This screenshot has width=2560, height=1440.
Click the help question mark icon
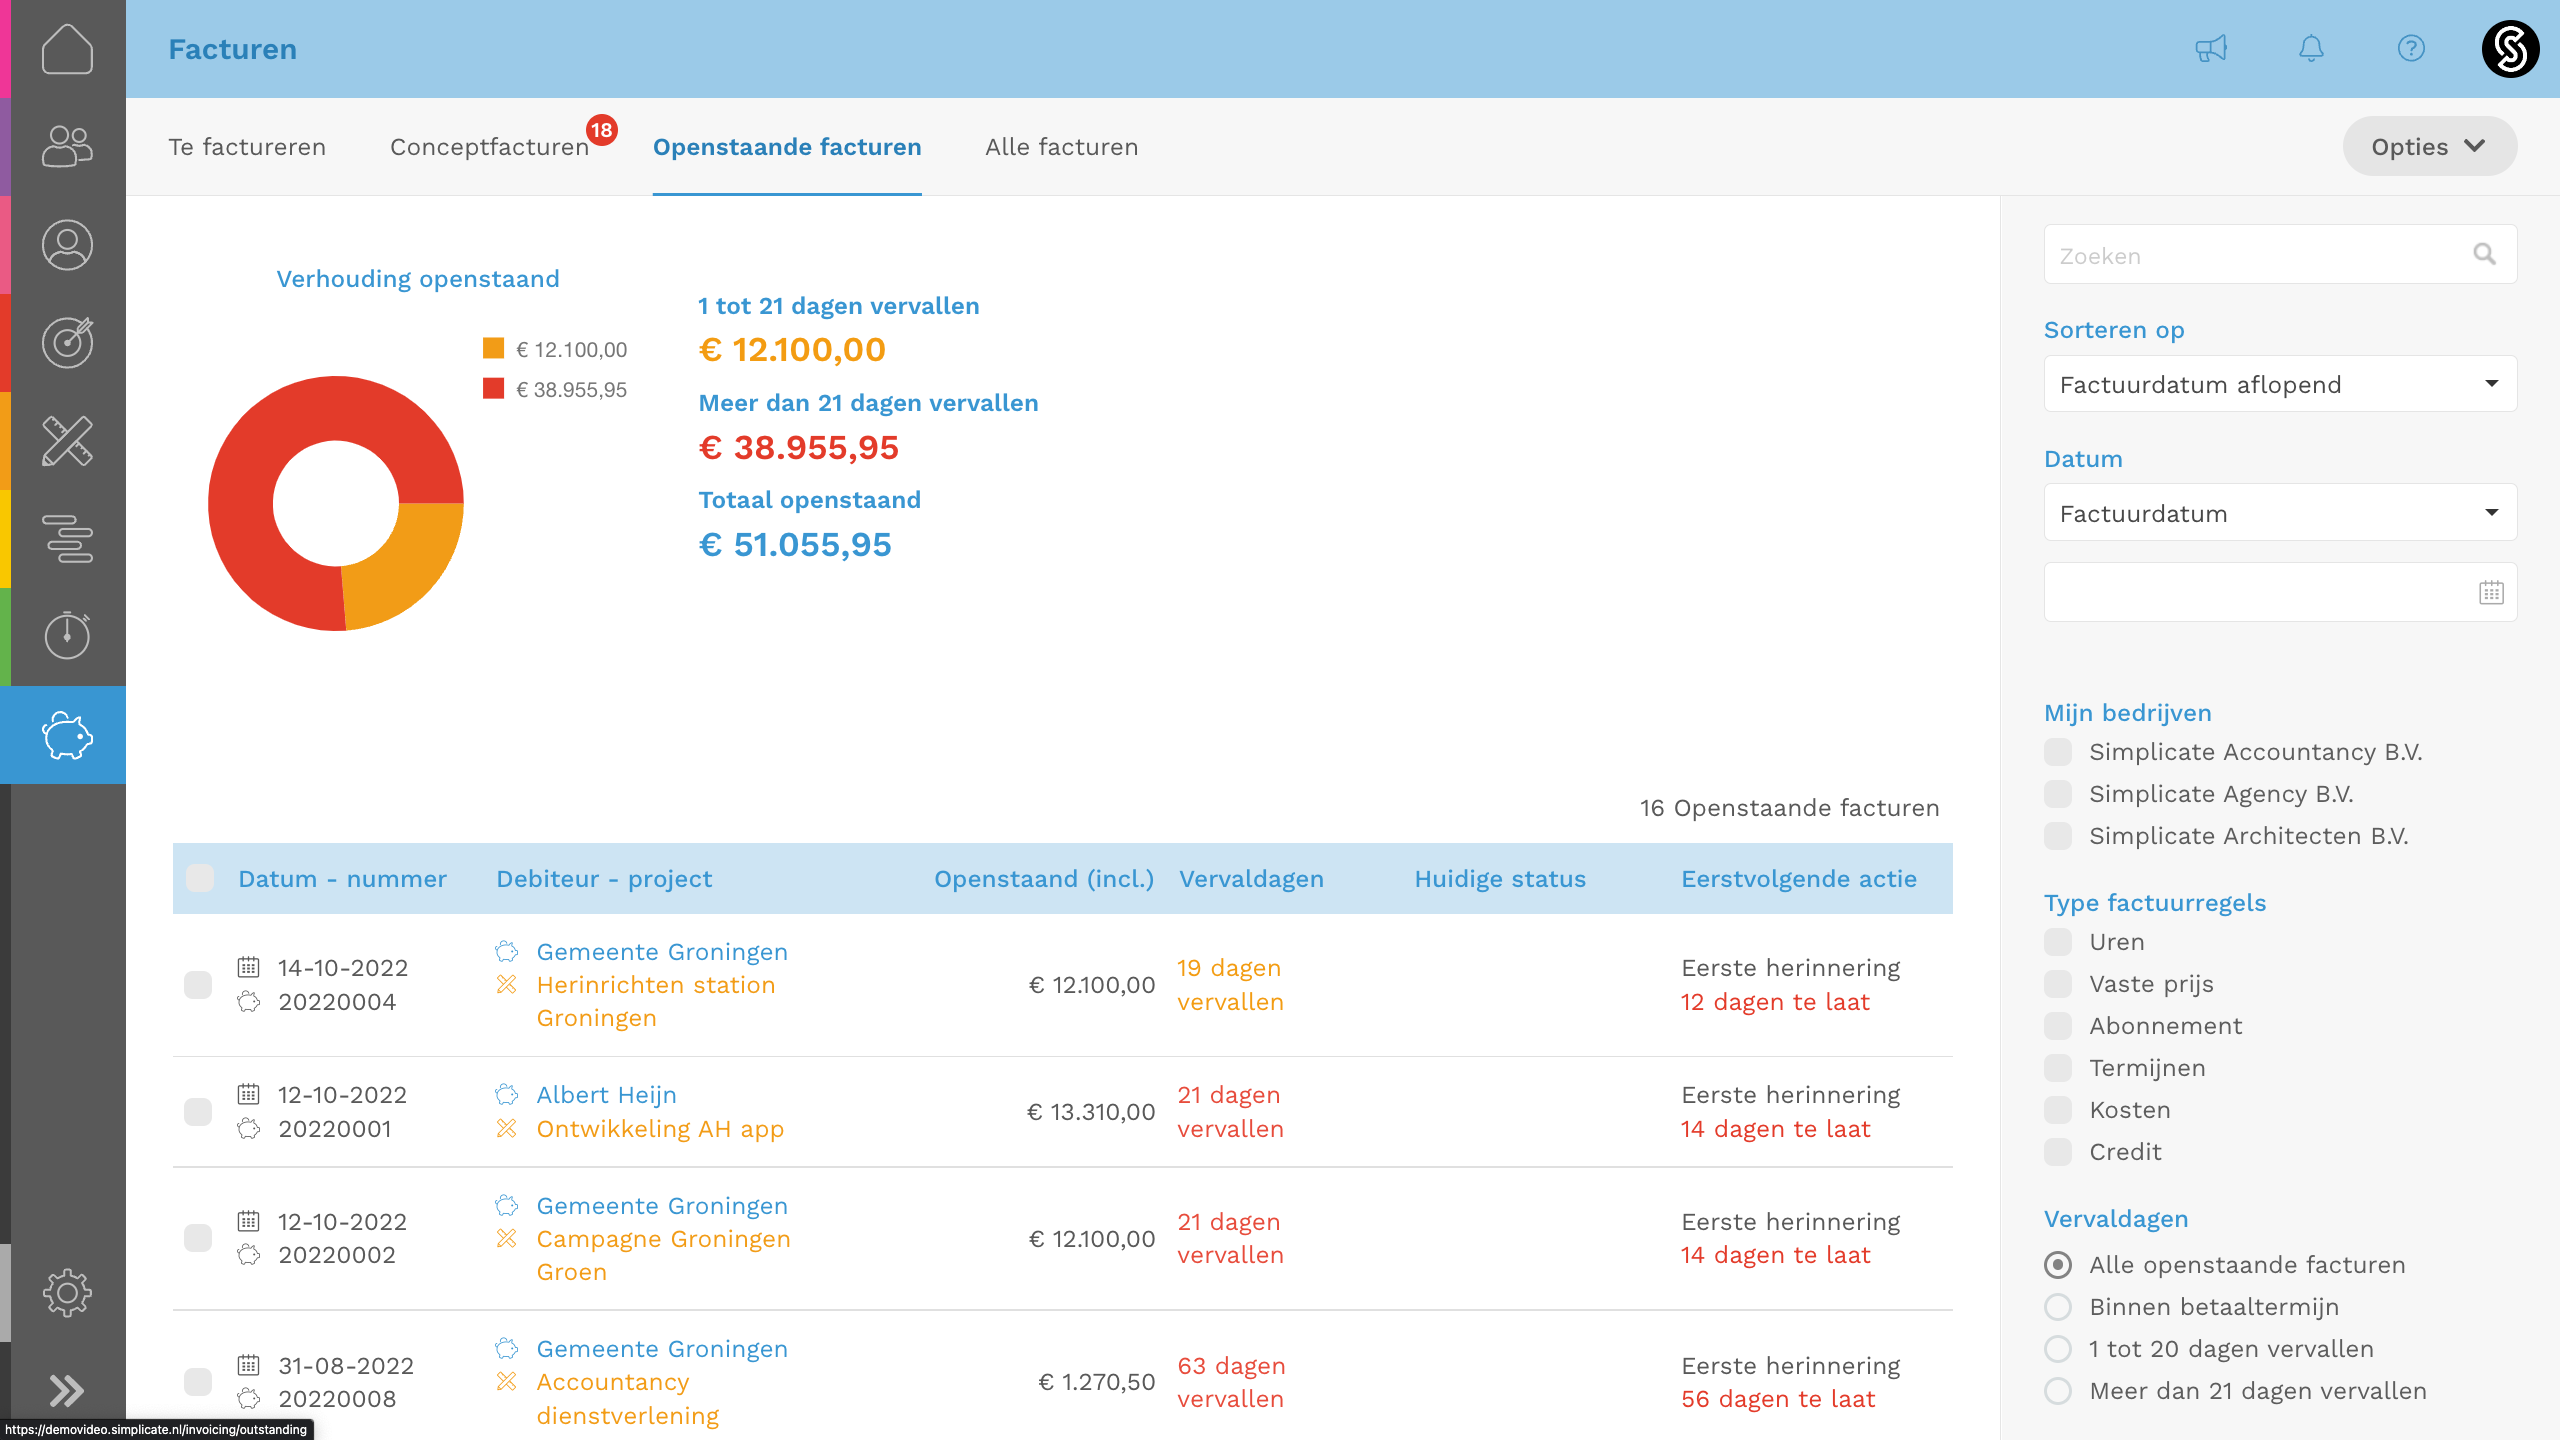[x=2411, y=48]
